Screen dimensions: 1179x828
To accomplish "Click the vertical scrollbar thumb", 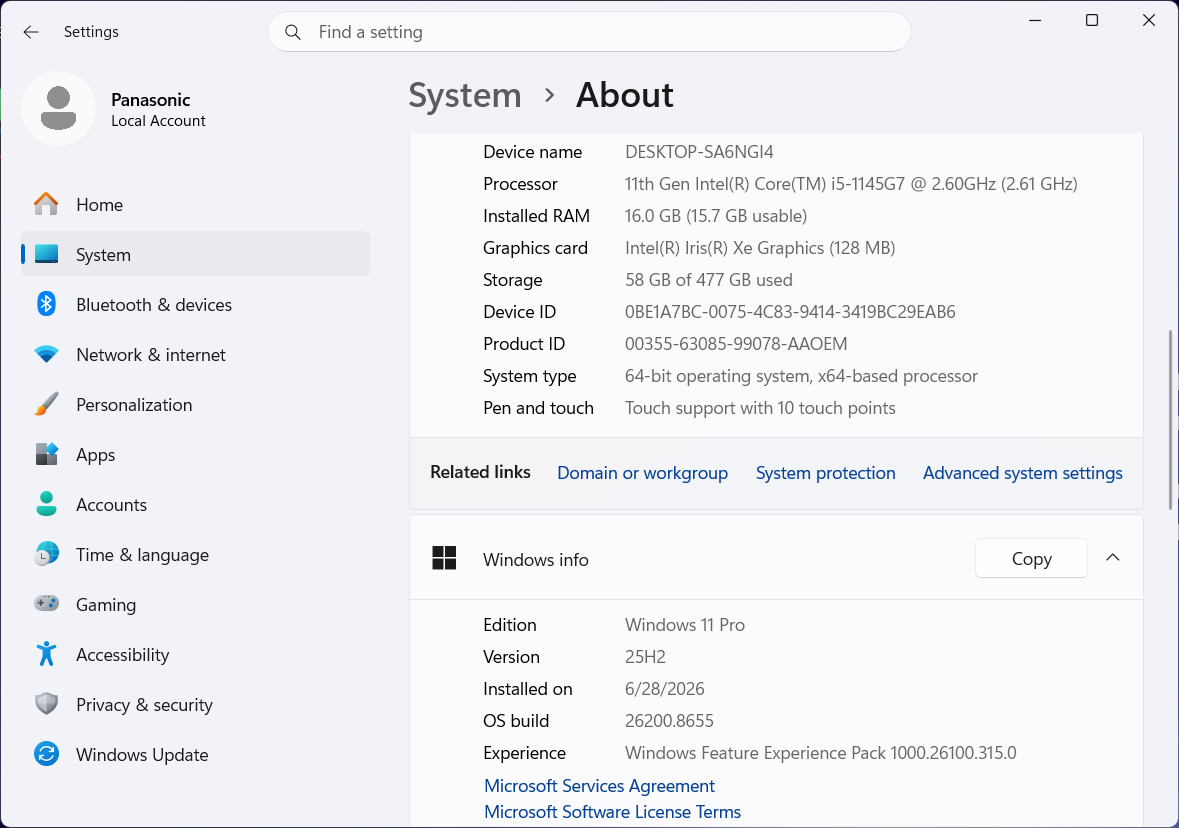I will click(x=1171, y=420).
